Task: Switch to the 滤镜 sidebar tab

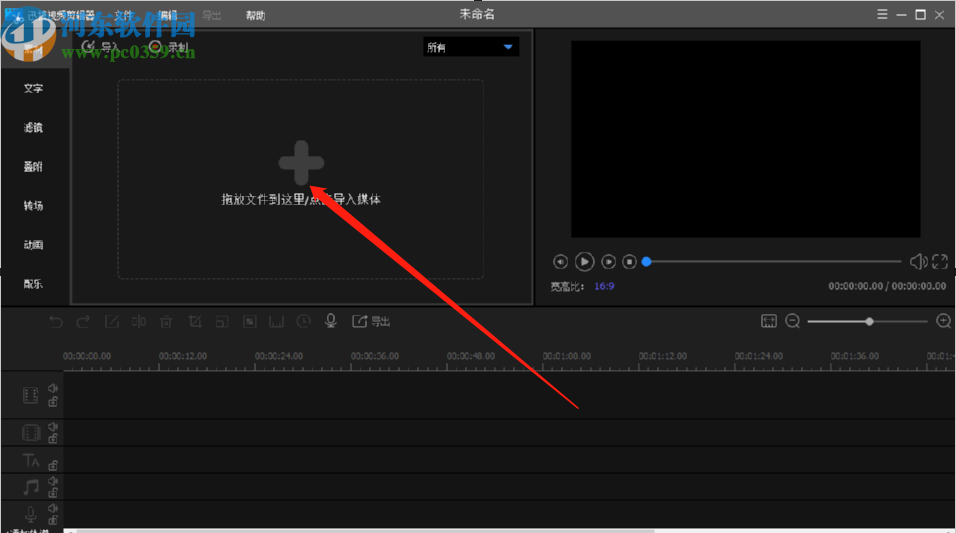Action: [x=34, y=127]
